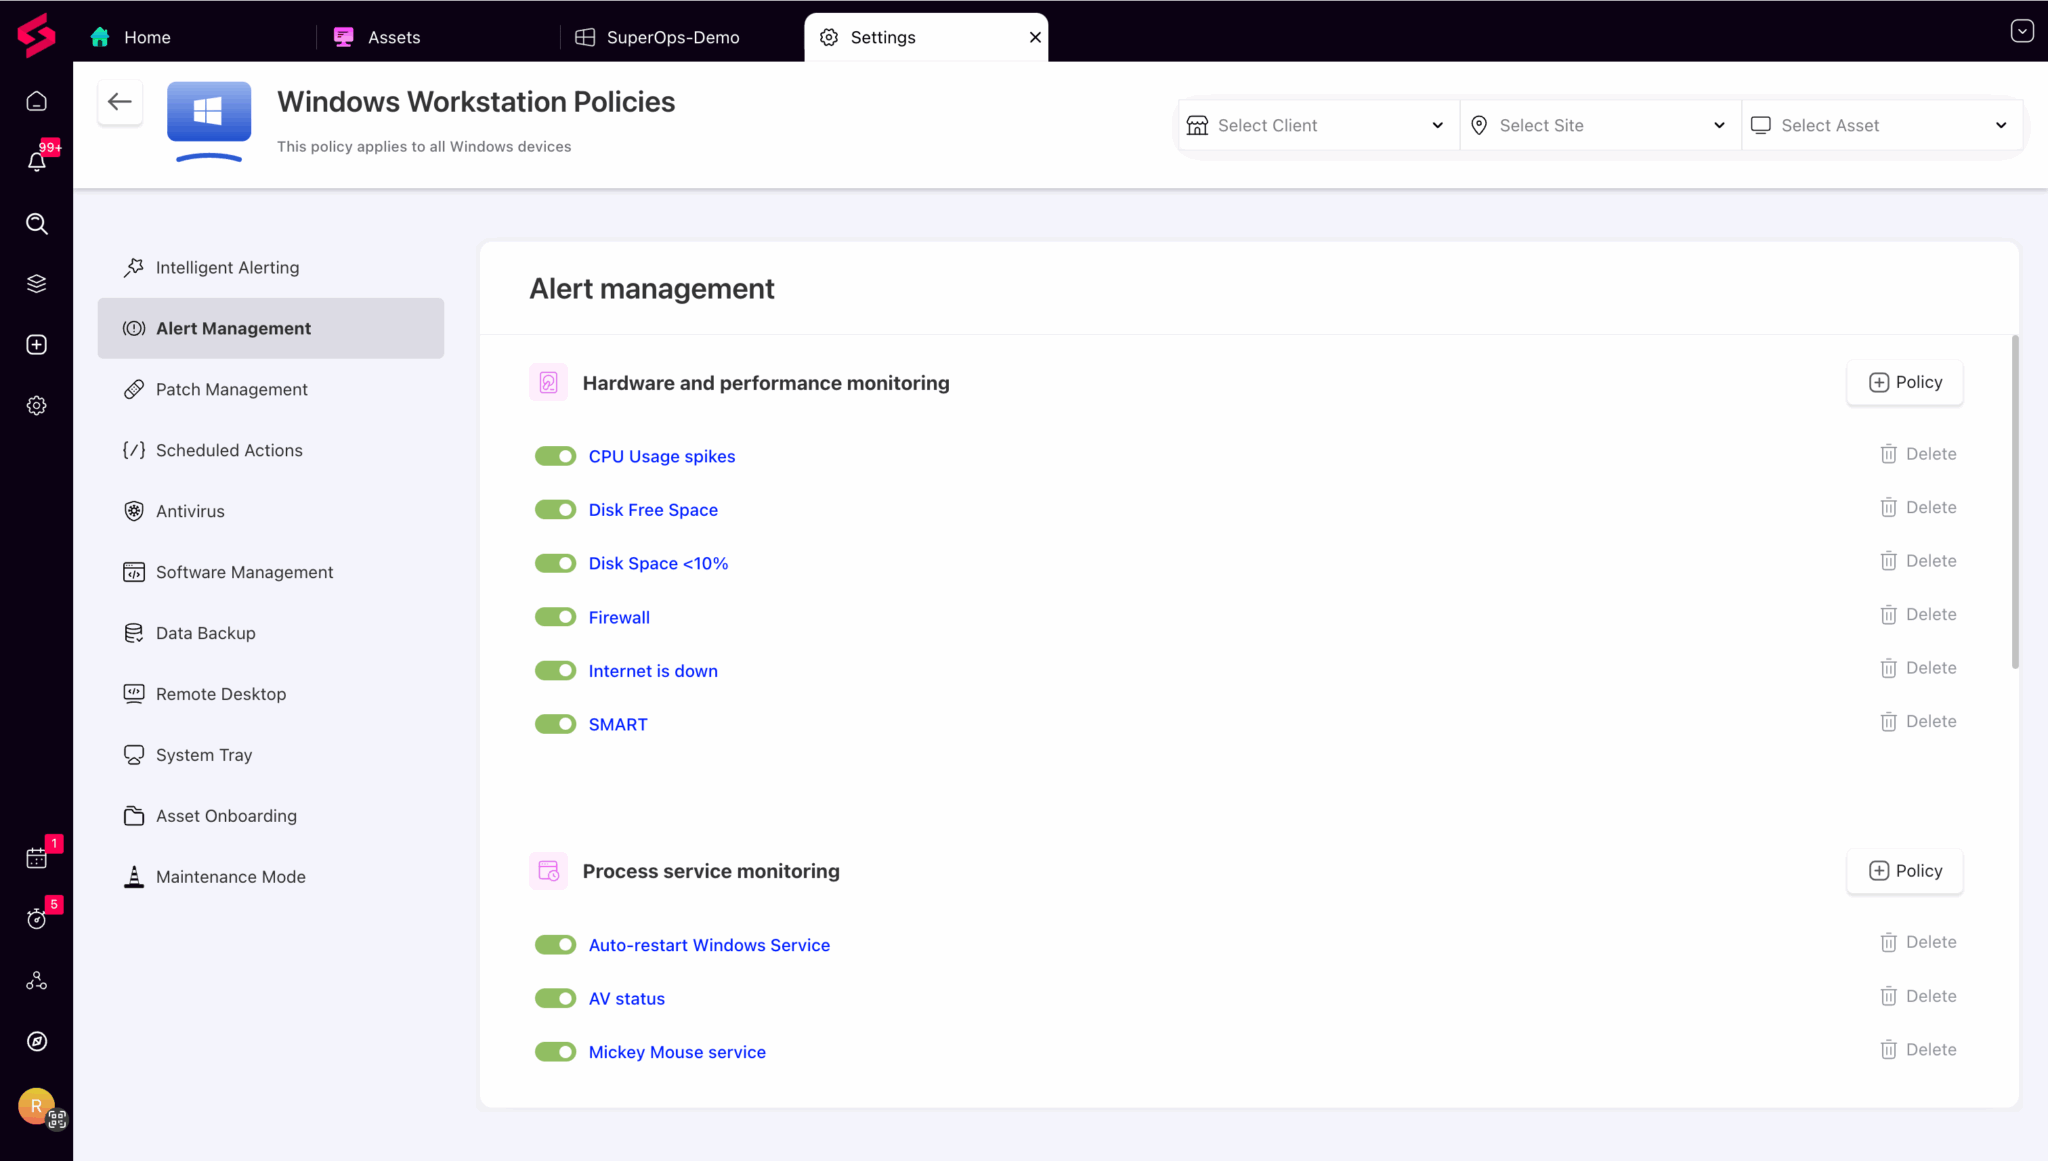Toggle off CPU Usage spikes monitor
Screen dimensions: 2048x1161
(x=555, y=456)
